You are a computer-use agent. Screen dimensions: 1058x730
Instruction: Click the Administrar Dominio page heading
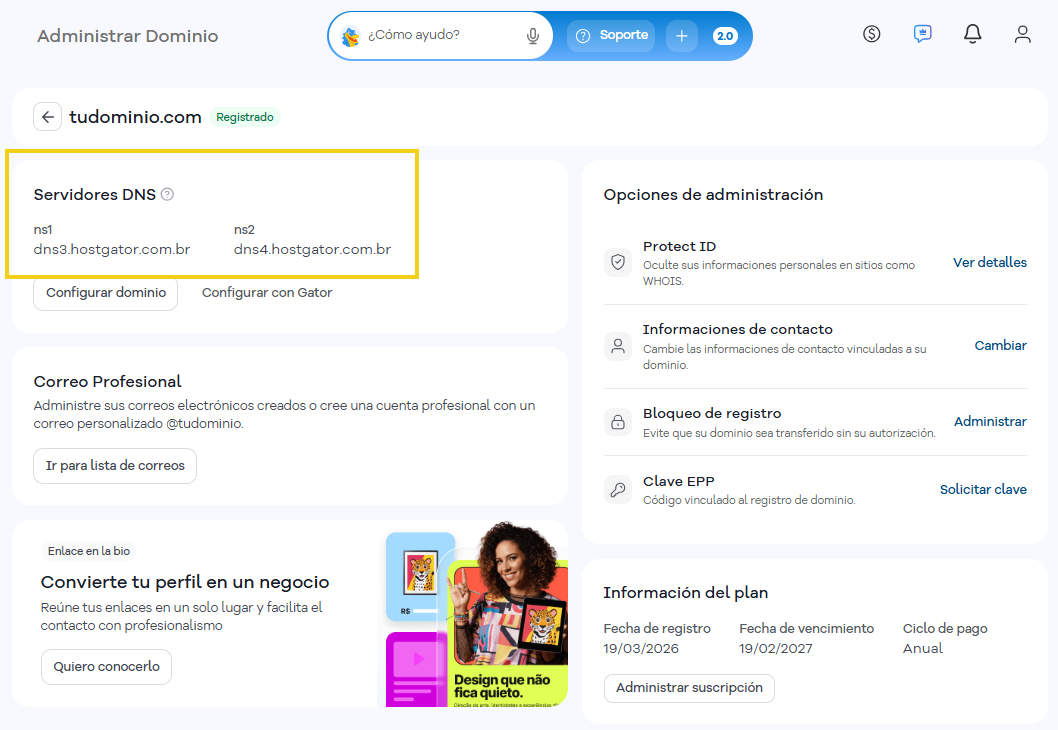128,36
